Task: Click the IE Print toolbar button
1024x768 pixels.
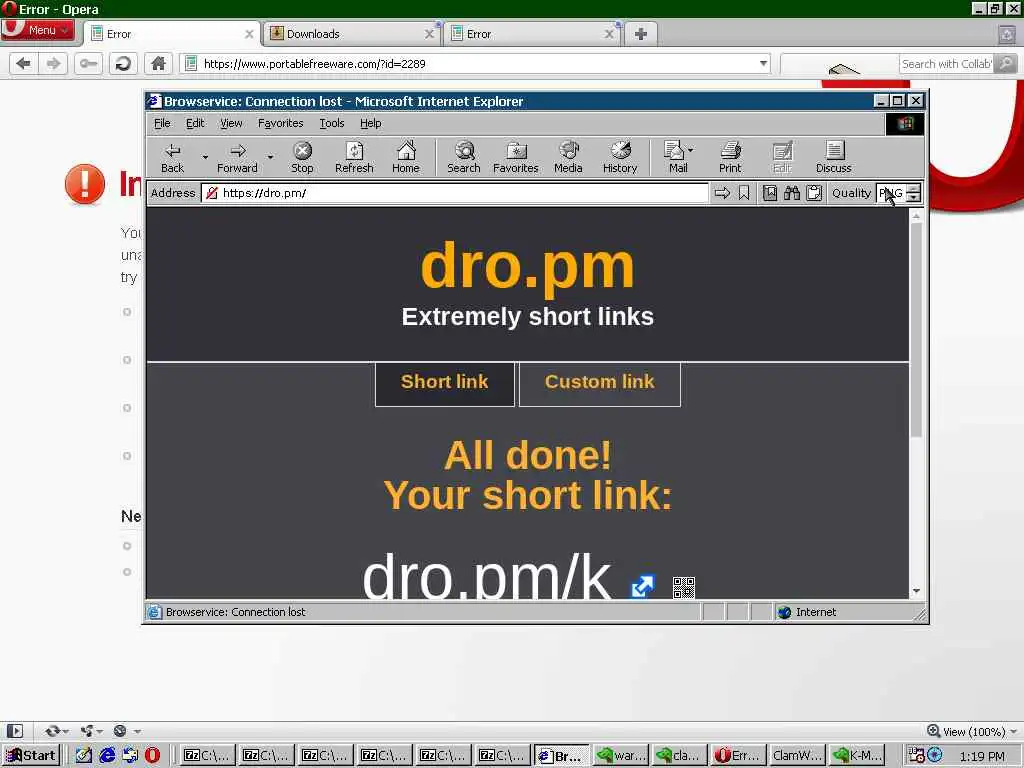Action: (730, 157)
